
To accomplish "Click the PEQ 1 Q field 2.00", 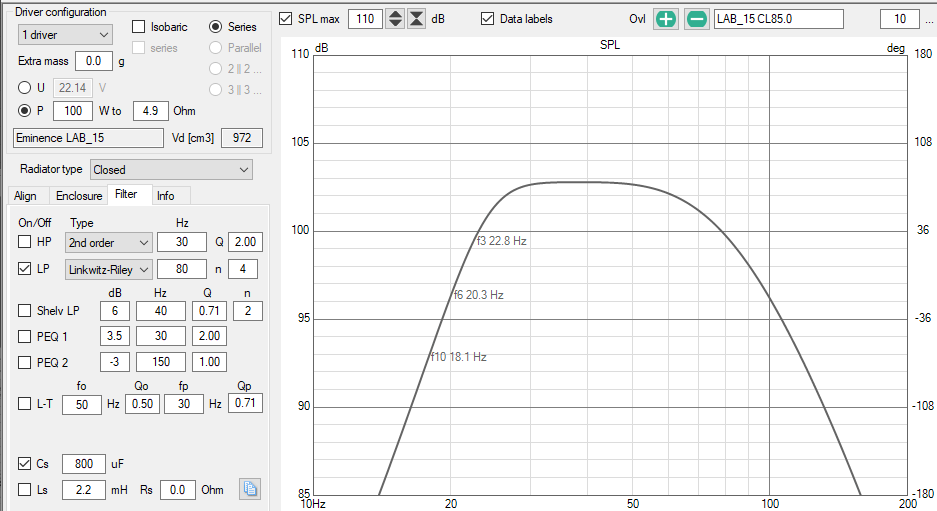I will pos(209,336).
